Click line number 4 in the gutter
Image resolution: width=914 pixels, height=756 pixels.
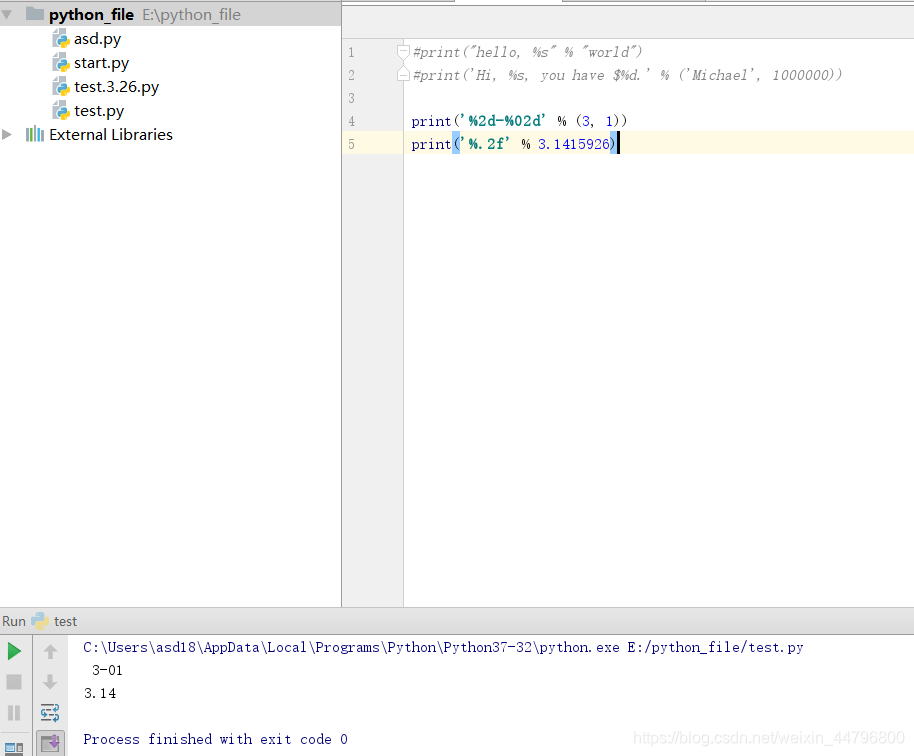(x=351, y=121)
